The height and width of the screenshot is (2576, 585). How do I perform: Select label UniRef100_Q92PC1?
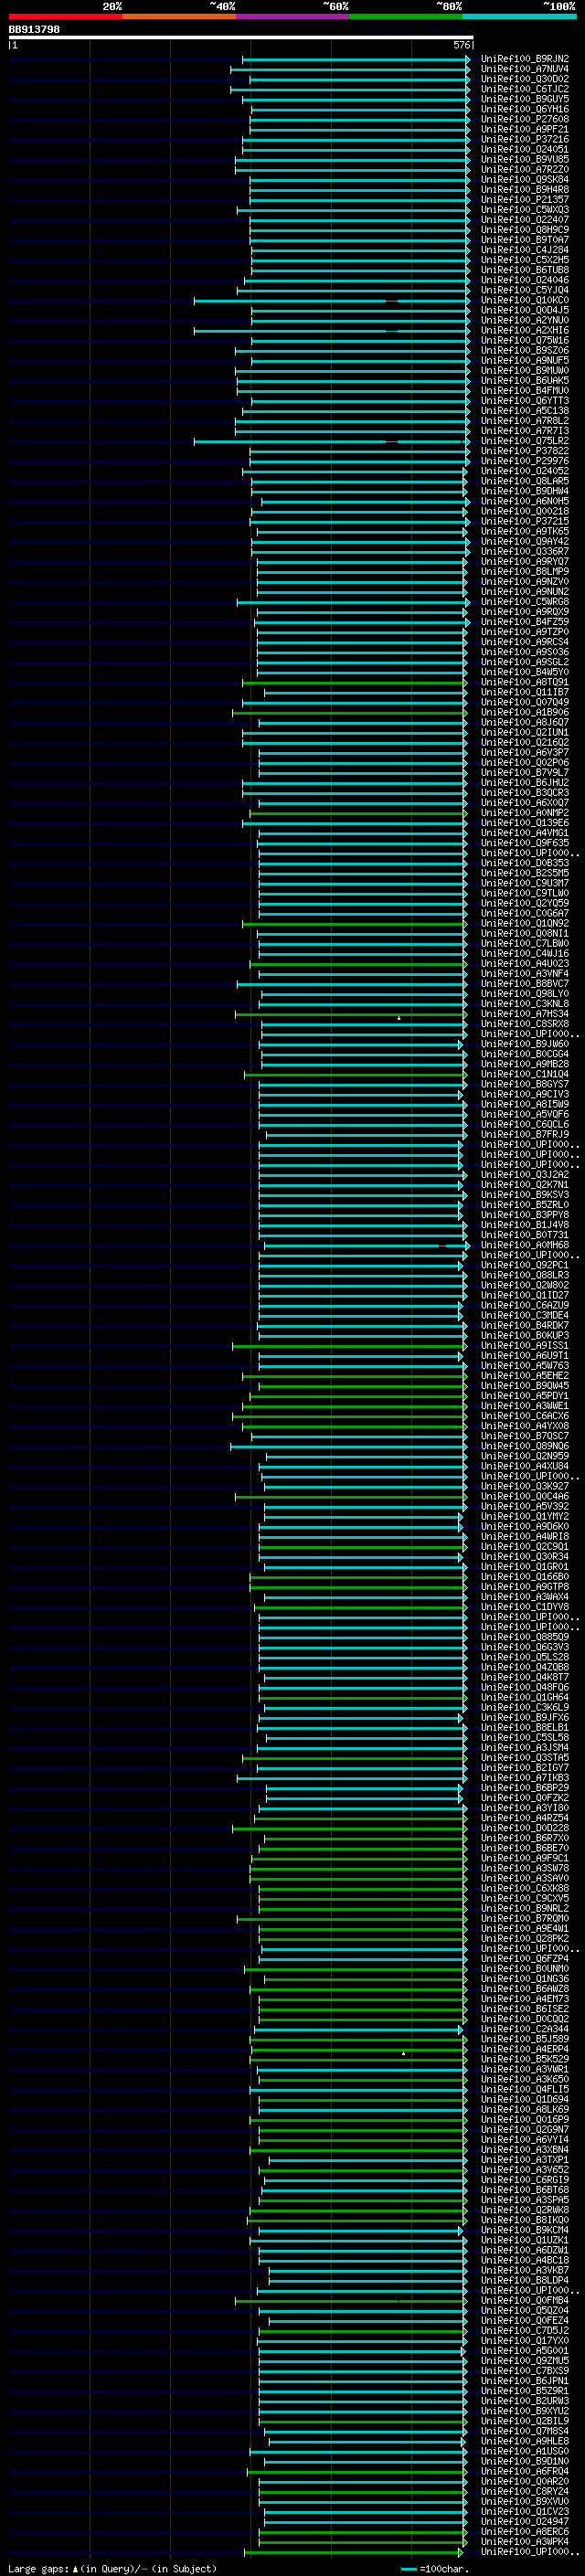tap(525, 1265)
